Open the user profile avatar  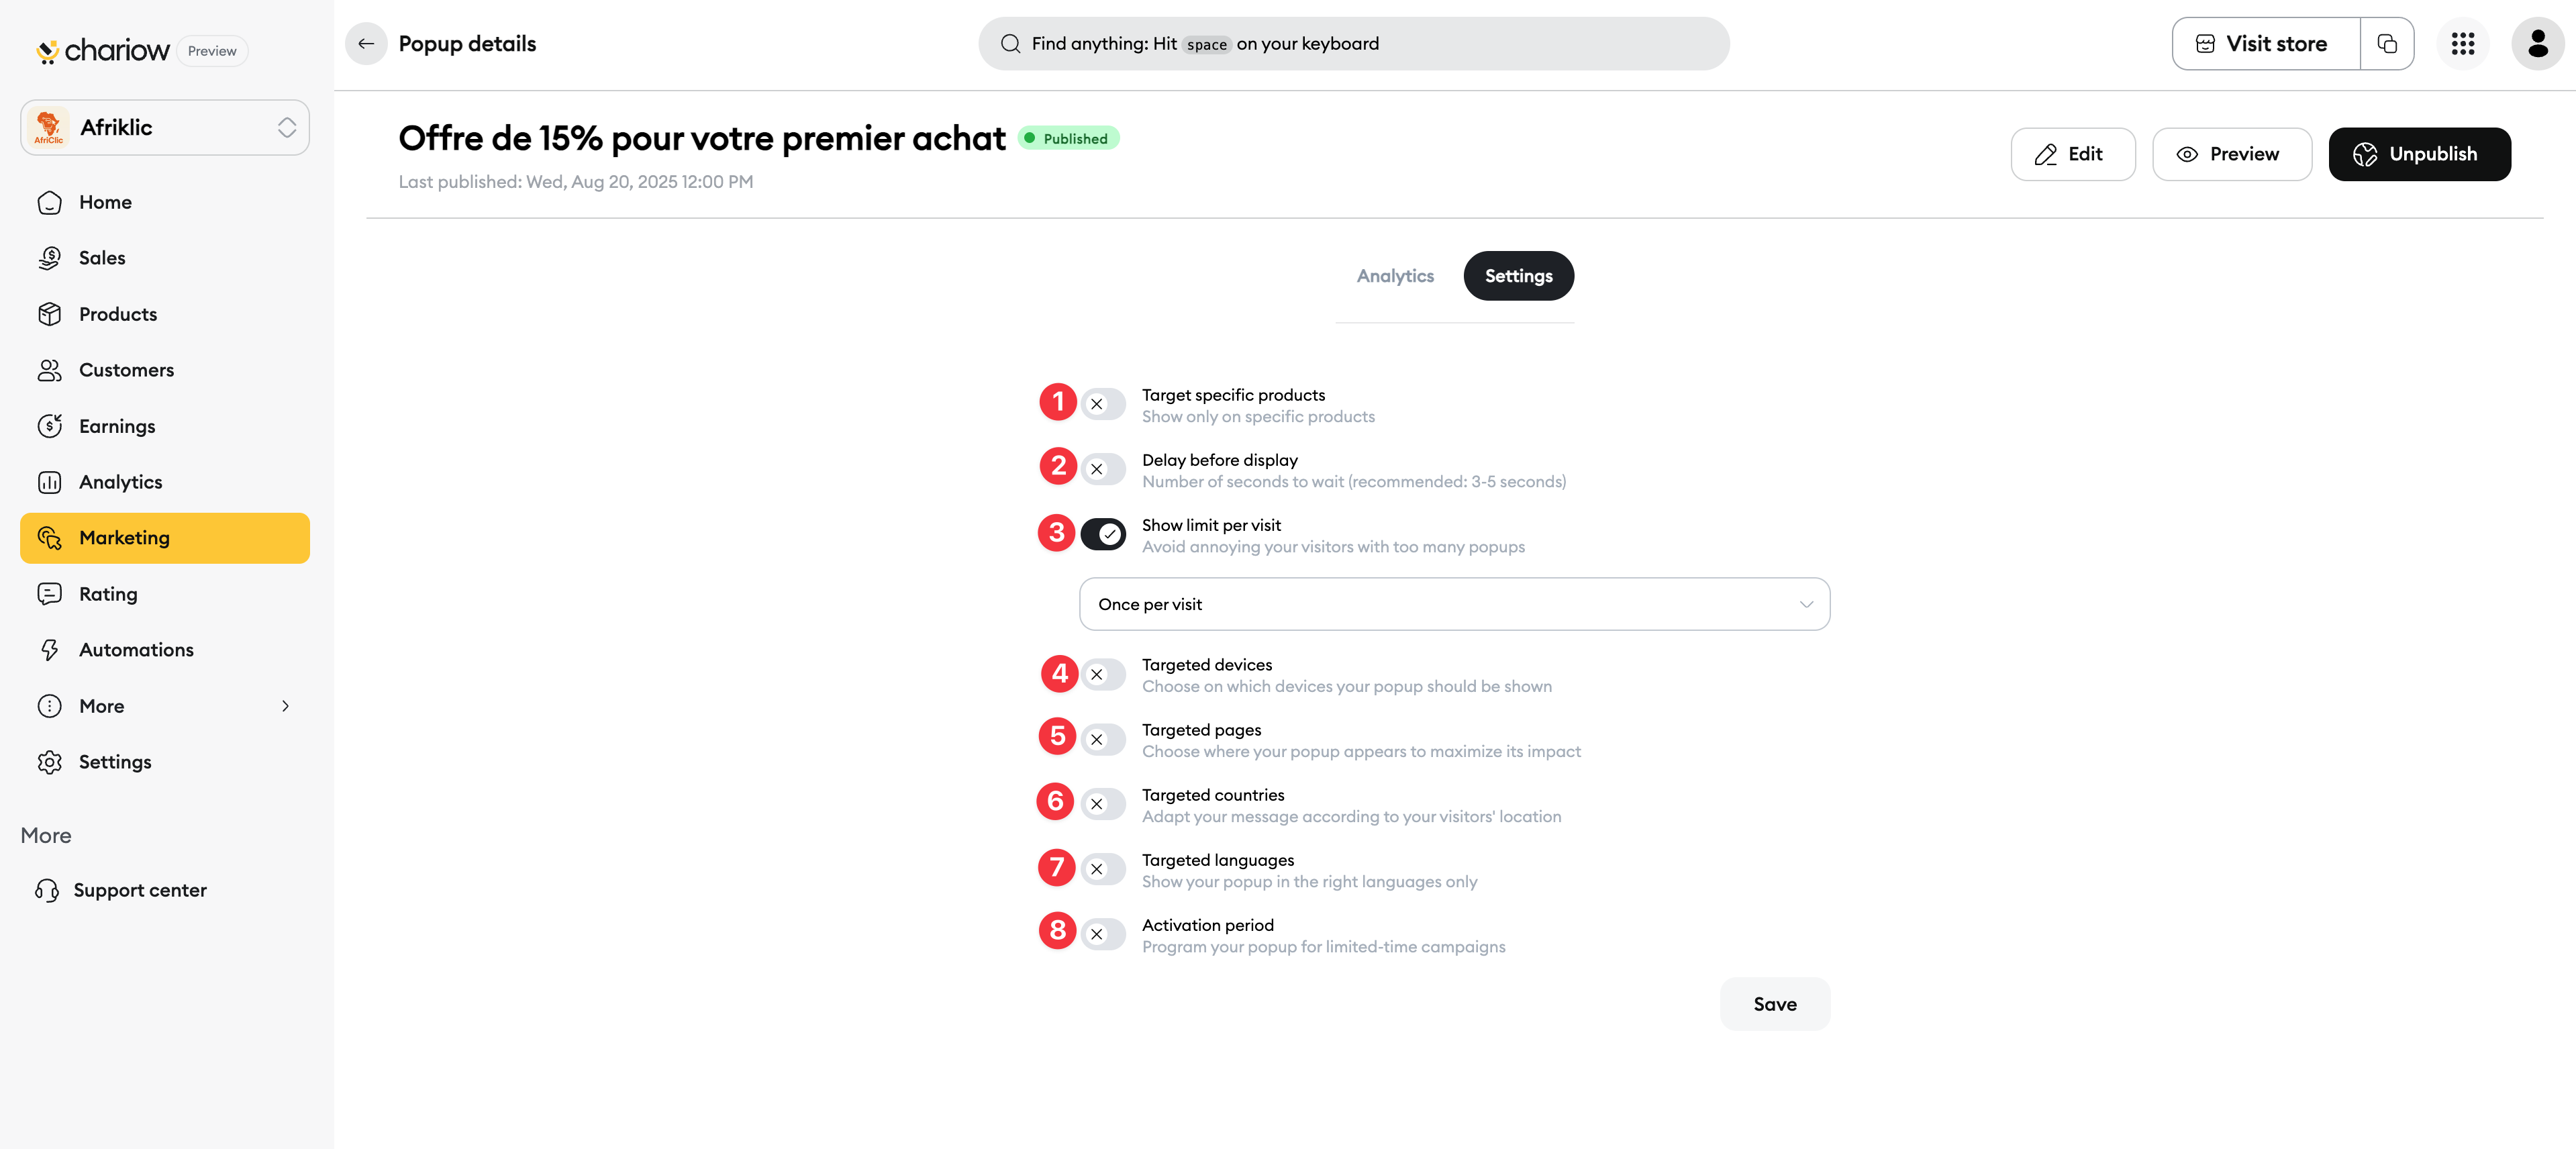(x=2537, y=44)
